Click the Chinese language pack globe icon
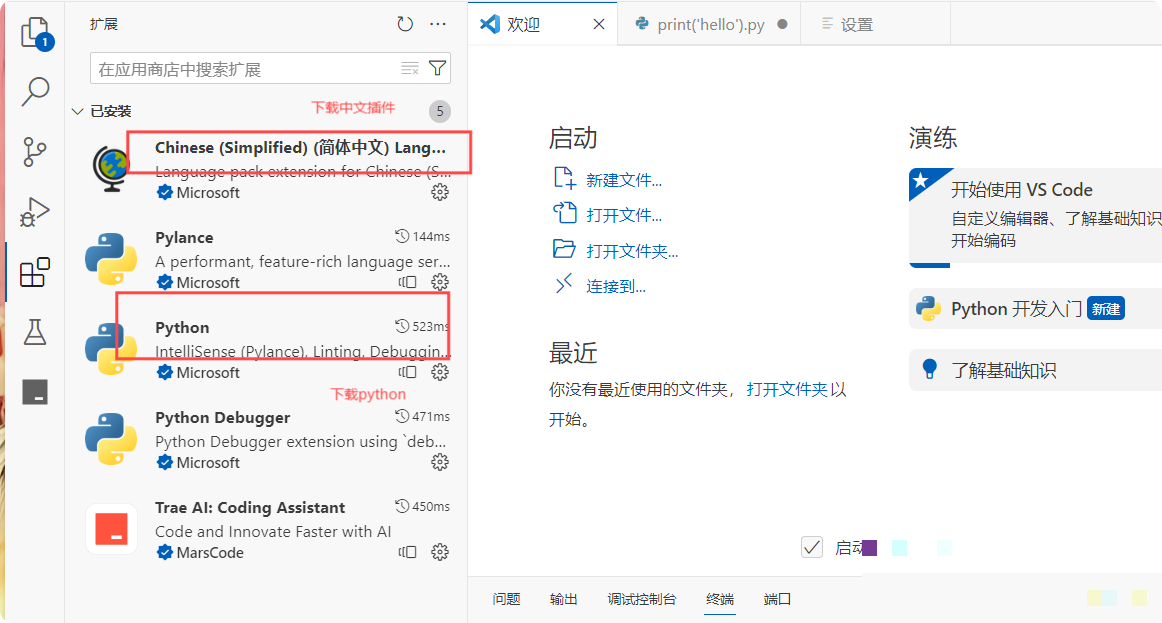1162x623 pixels. [111, 169]
